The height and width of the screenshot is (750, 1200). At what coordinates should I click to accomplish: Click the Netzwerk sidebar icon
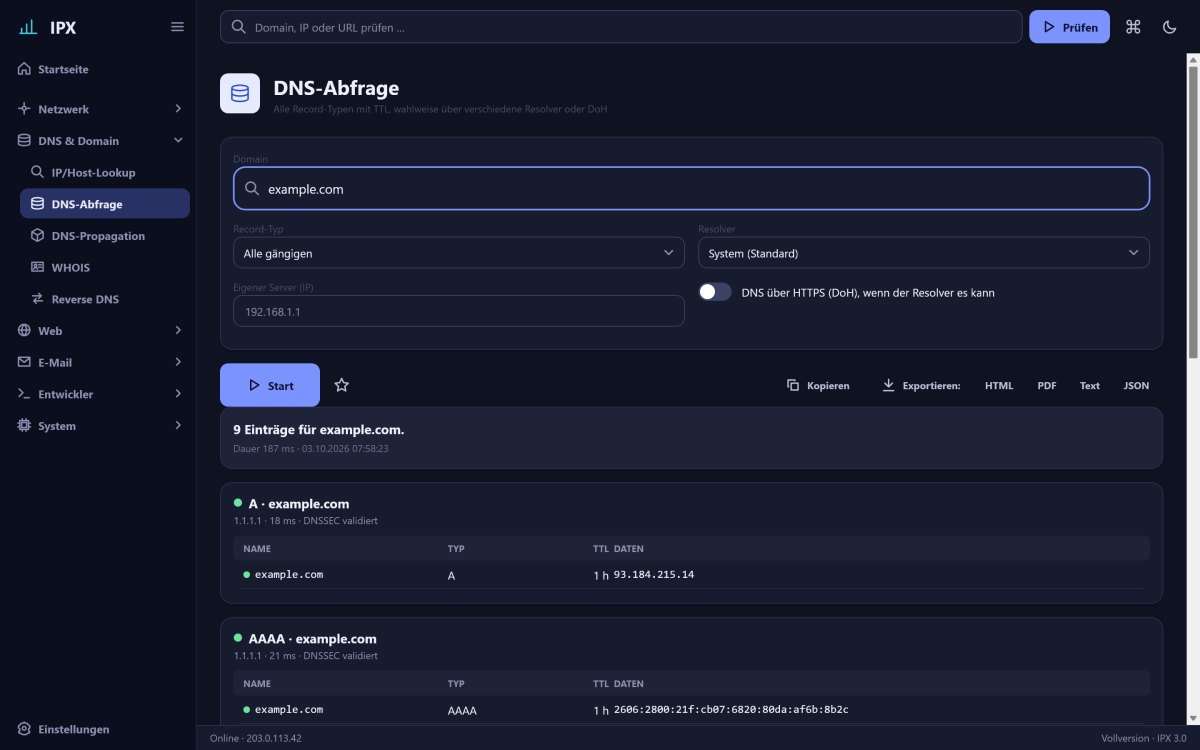(25, 109)
